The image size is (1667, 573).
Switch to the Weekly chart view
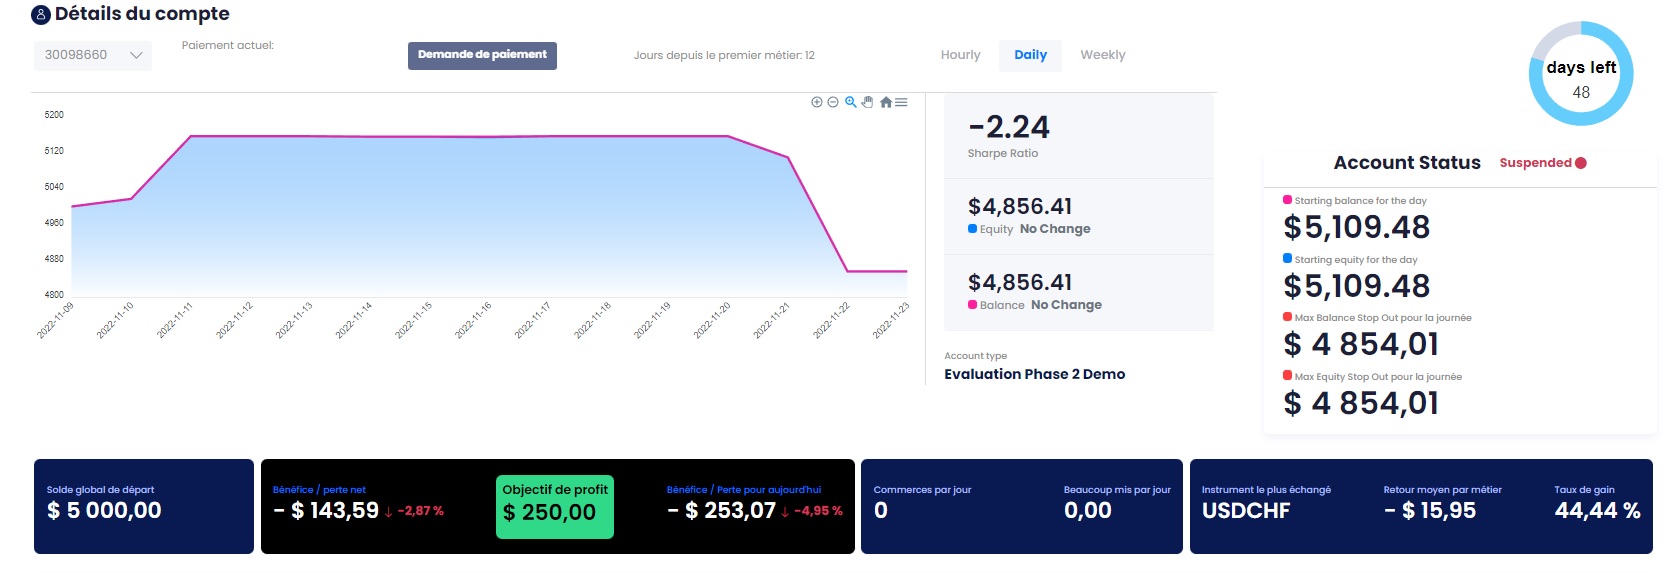click(1102, 55)
